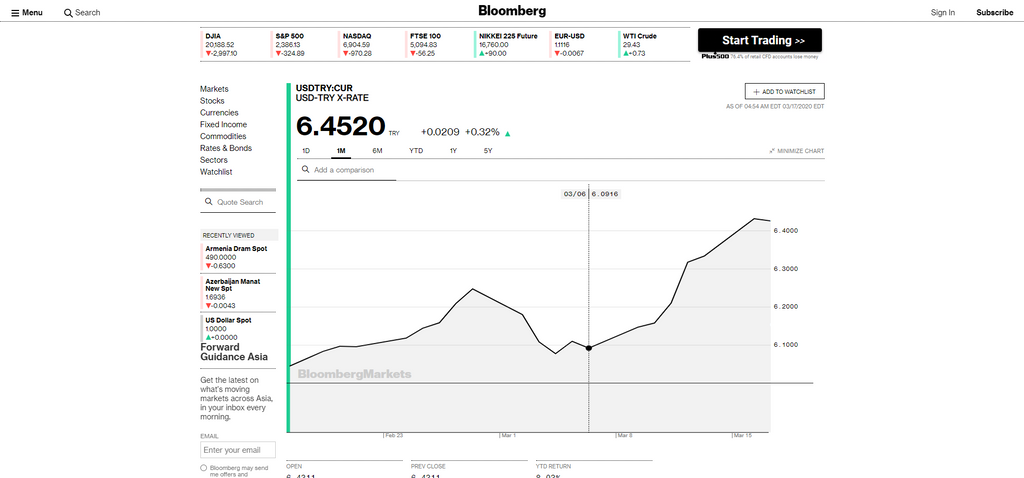Go to Fixed Income section
Screen dimensions: 1024x478
[223, 124]
